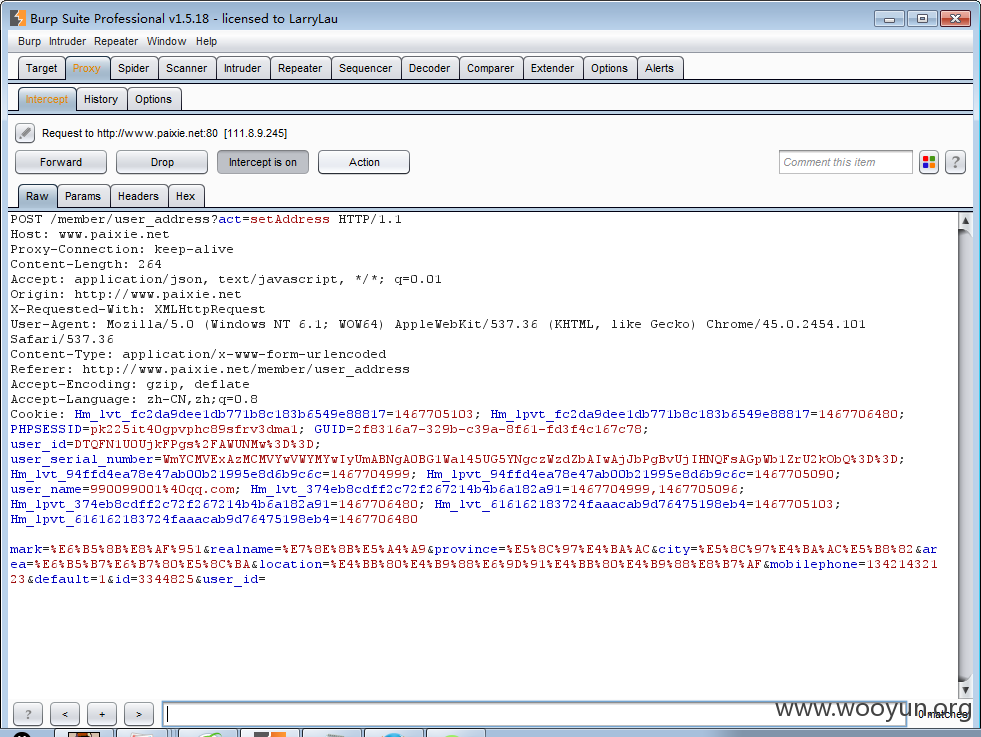Switch to the Spider tab
The image size is (981, 737).
tap(134, 68)
